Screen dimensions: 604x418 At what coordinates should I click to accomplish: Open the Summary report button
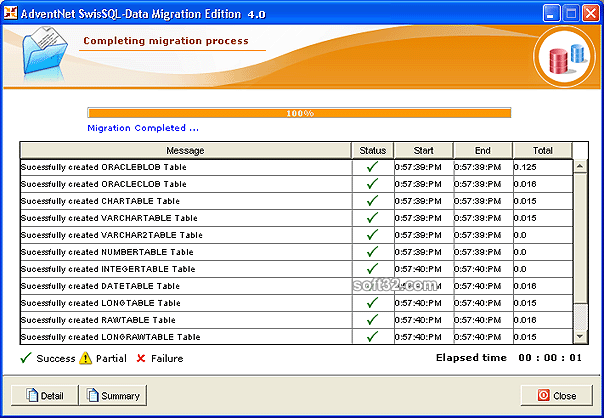point(113,395)
